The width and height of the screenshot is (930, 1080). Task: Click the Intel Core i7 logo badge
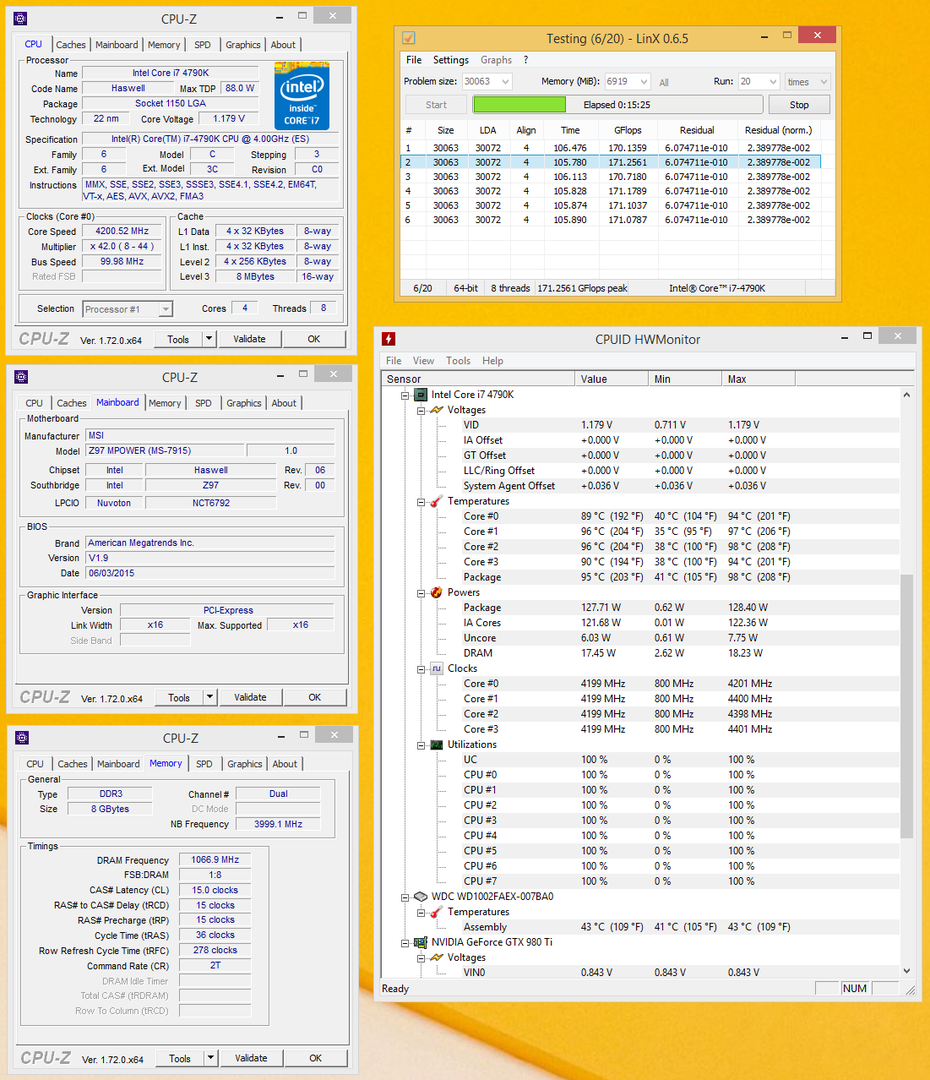tap(302, 96)
